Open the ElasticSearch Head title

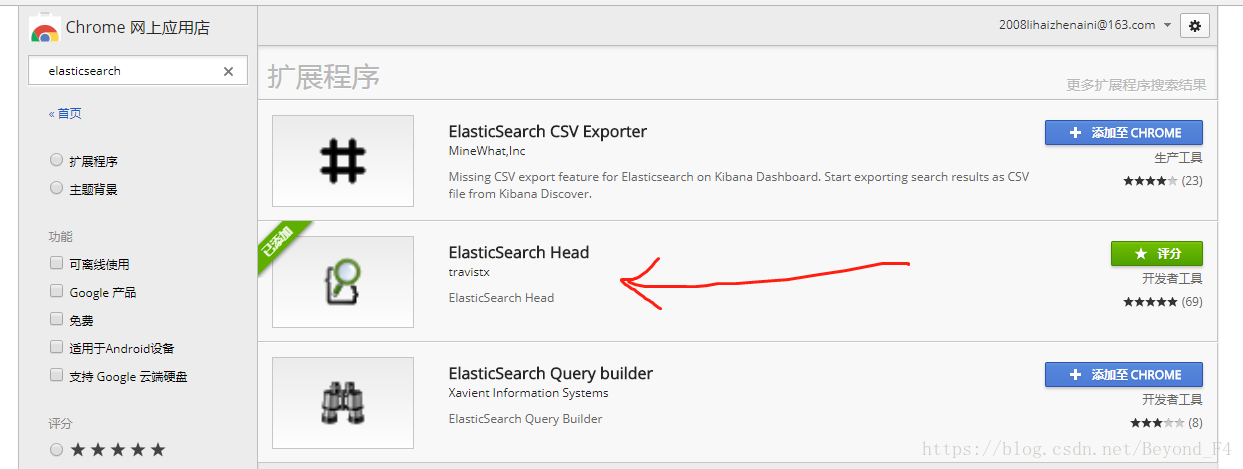coord(519,252)
